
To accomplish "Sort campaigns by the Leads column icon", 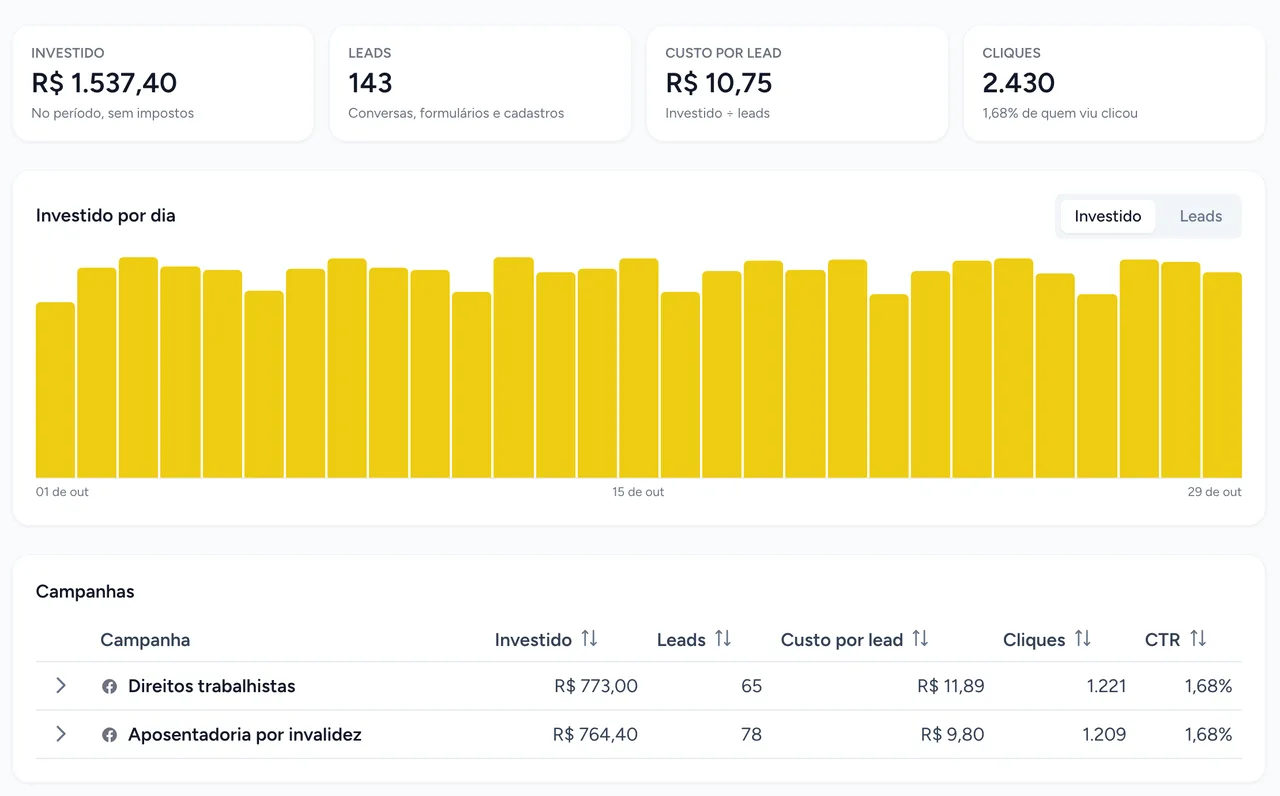I will click(x=723, y=639).
